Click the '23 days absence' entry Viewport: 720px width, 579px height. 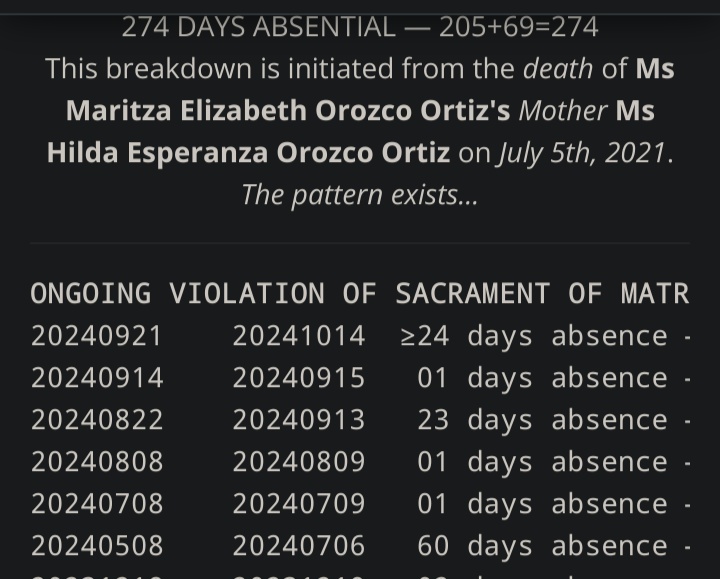(543, 420)
